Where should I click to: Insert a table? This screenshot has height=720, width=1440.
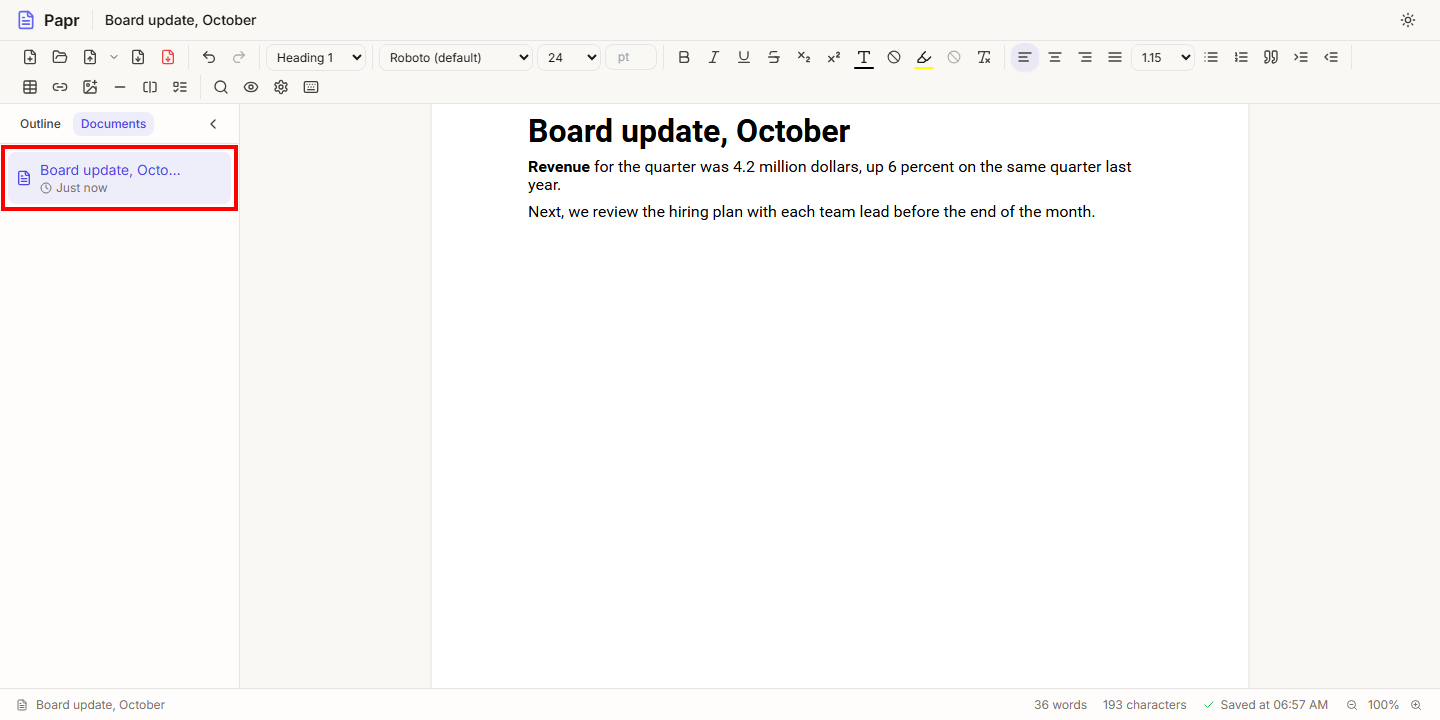pos(30,87)
